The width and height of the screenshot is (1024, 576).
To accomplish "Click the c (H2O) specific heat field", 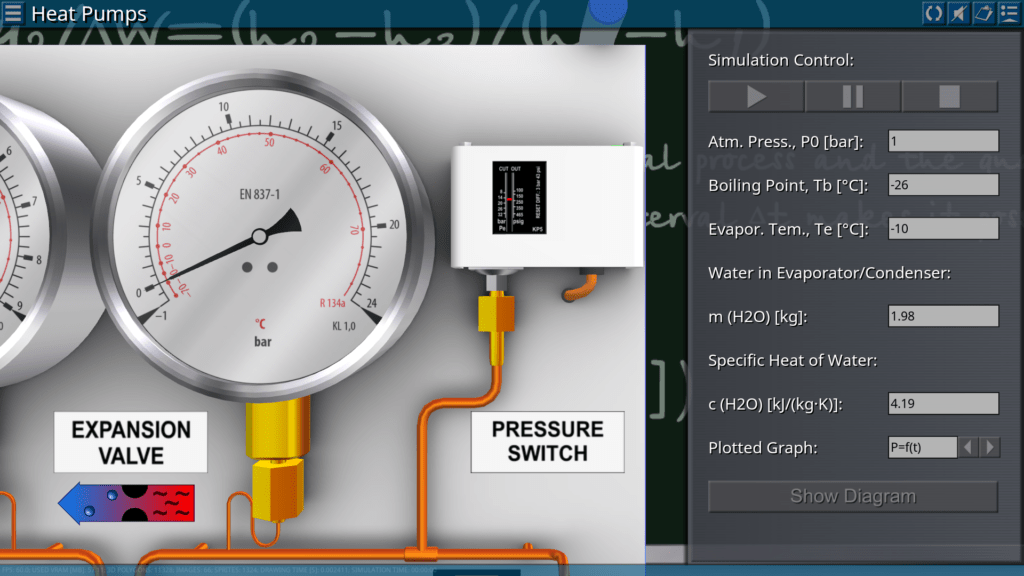I will tap(943, 404).
